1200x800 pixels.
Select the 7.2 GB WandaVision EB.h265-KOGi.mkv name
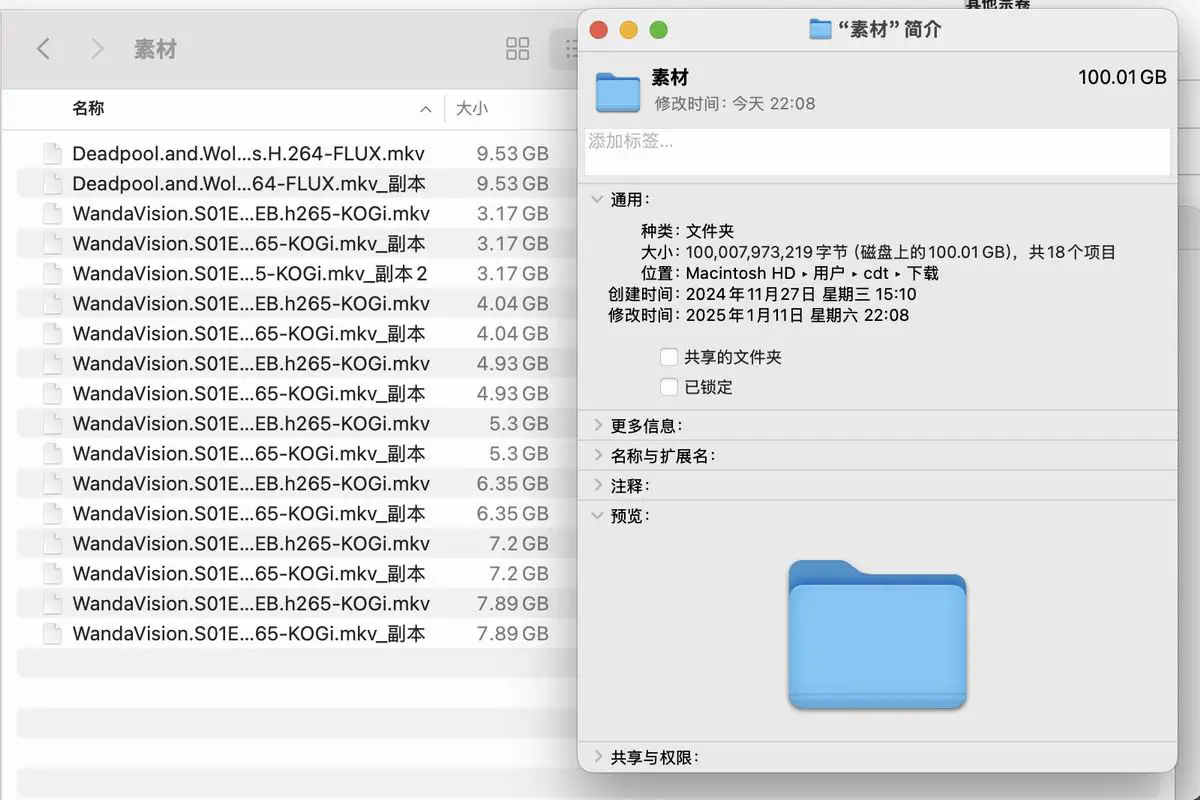pyautogui.click(x=251, y=544)
